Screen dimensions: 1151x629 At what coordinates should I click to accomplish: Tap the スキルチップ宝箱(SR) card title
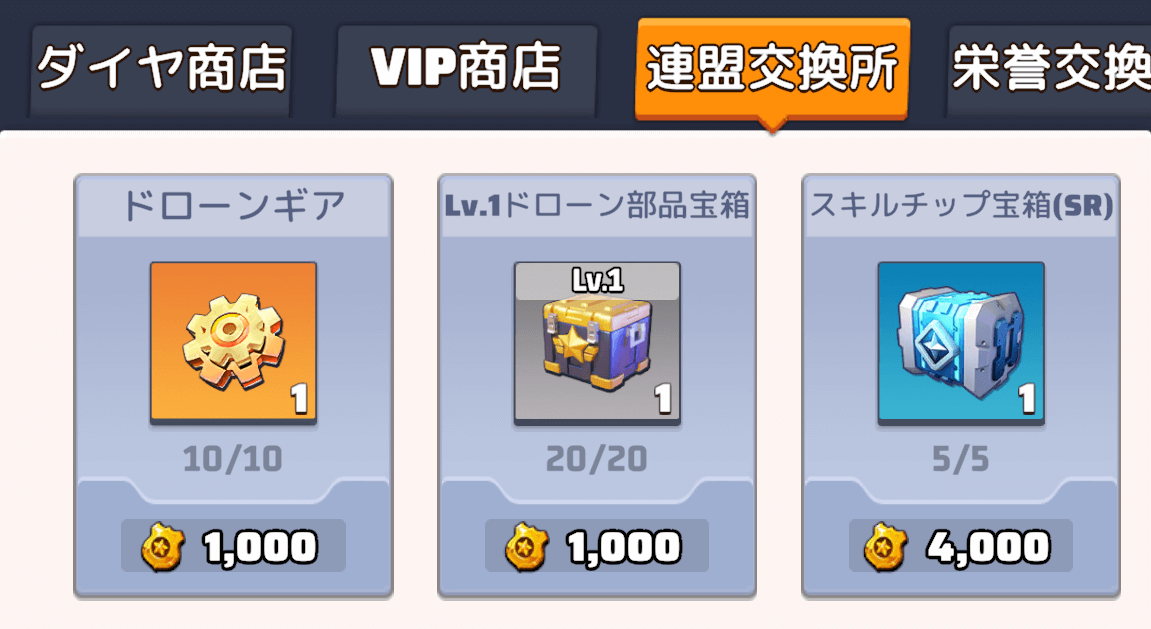[961, 206]
